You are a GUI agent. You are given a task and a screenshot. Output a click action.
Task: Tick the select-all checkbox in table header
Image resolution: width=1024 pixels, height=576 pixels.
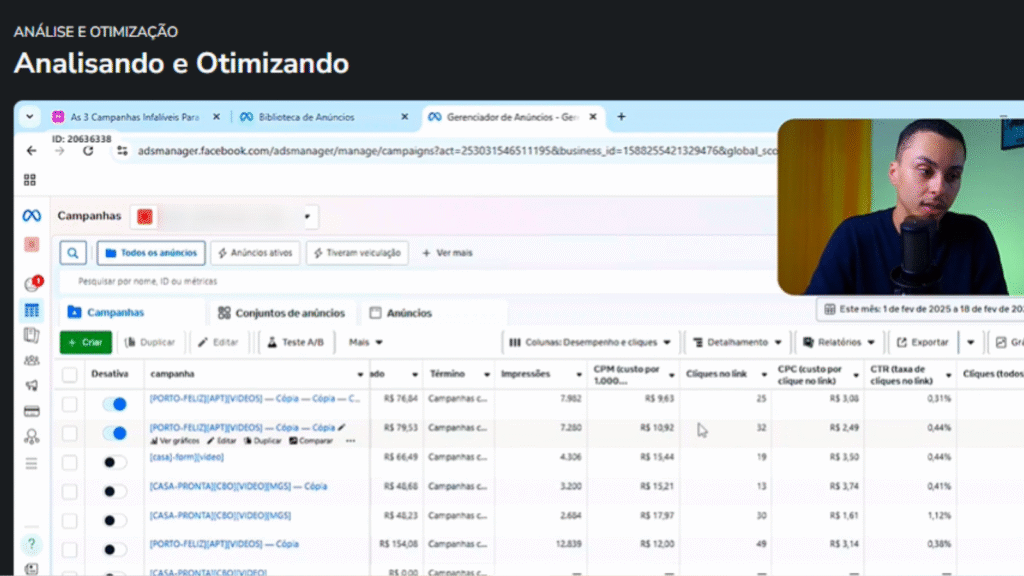click(69, 375)
